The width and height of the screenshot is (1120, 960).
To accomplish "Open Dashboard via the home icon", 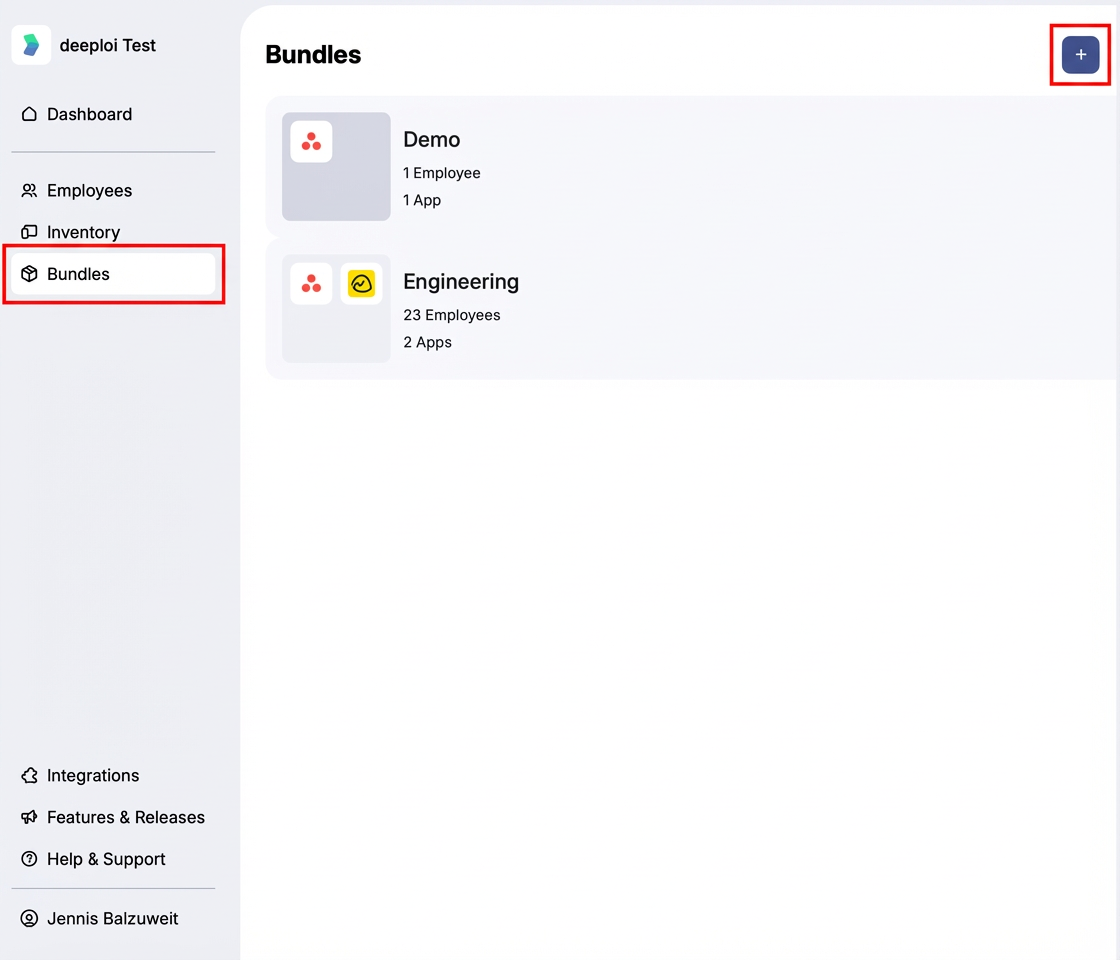I will coord(29,114).
